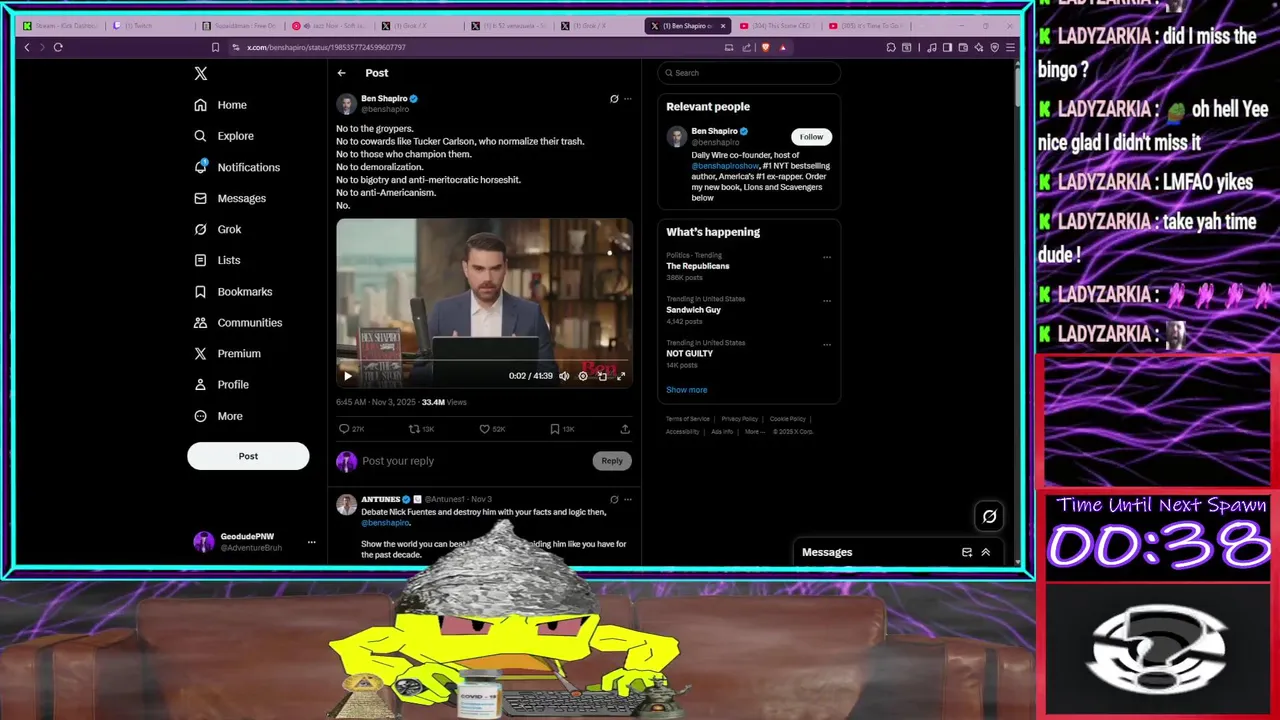Click the @benshapiro mention in ANTUNES reply

[385, 523]
